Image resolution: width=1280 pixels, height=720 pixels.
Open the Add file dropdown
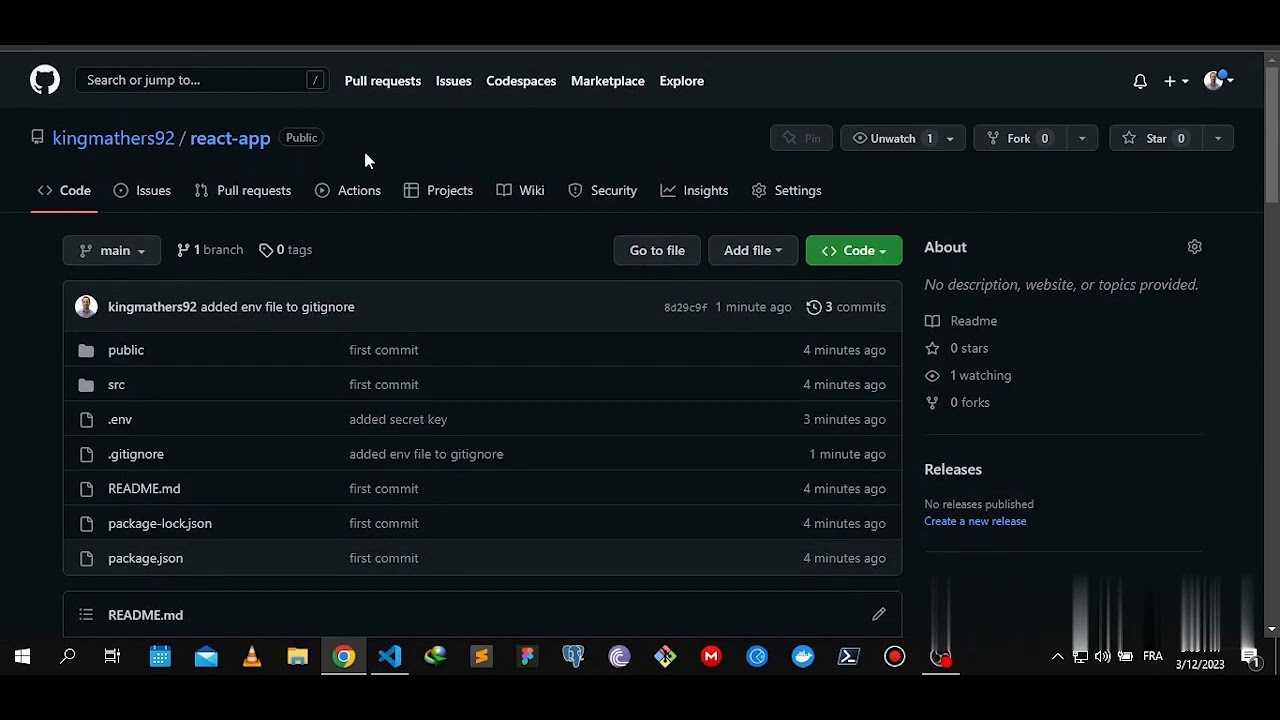pyautogui.click(x=753, y=250)
